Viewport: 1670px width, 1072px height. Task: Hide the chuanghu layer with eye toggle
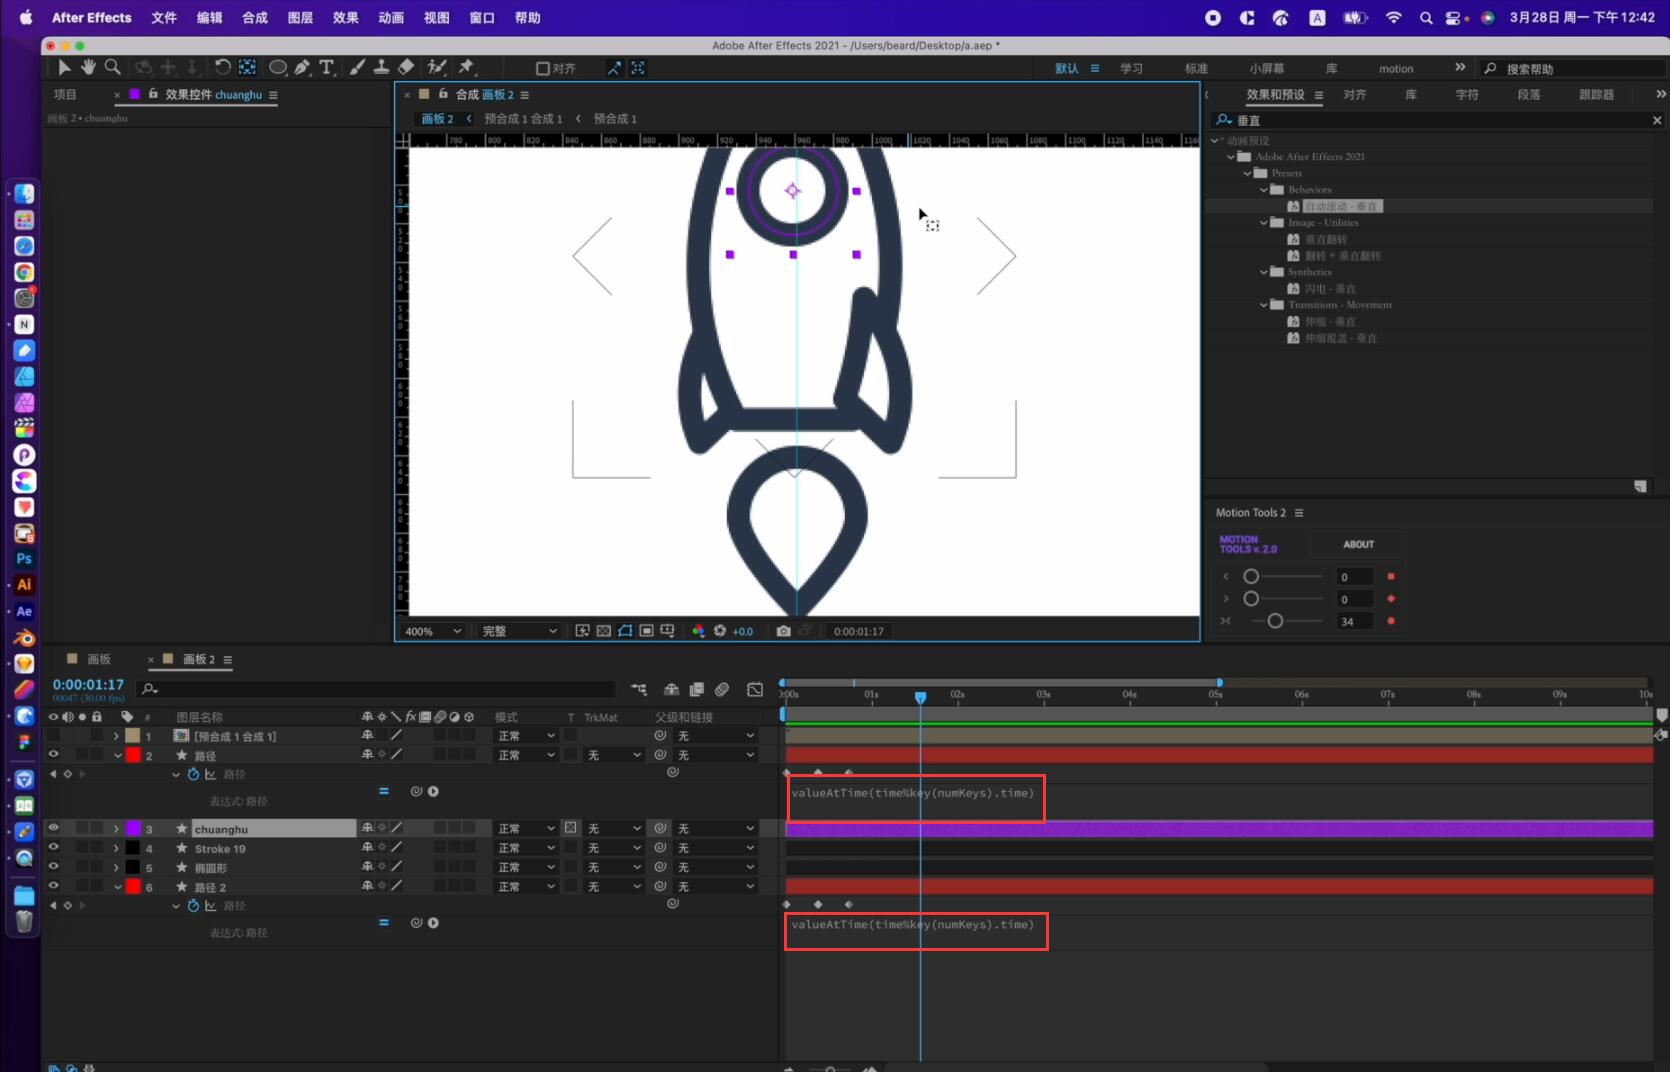pyautogui.click(x=53, y=828)
